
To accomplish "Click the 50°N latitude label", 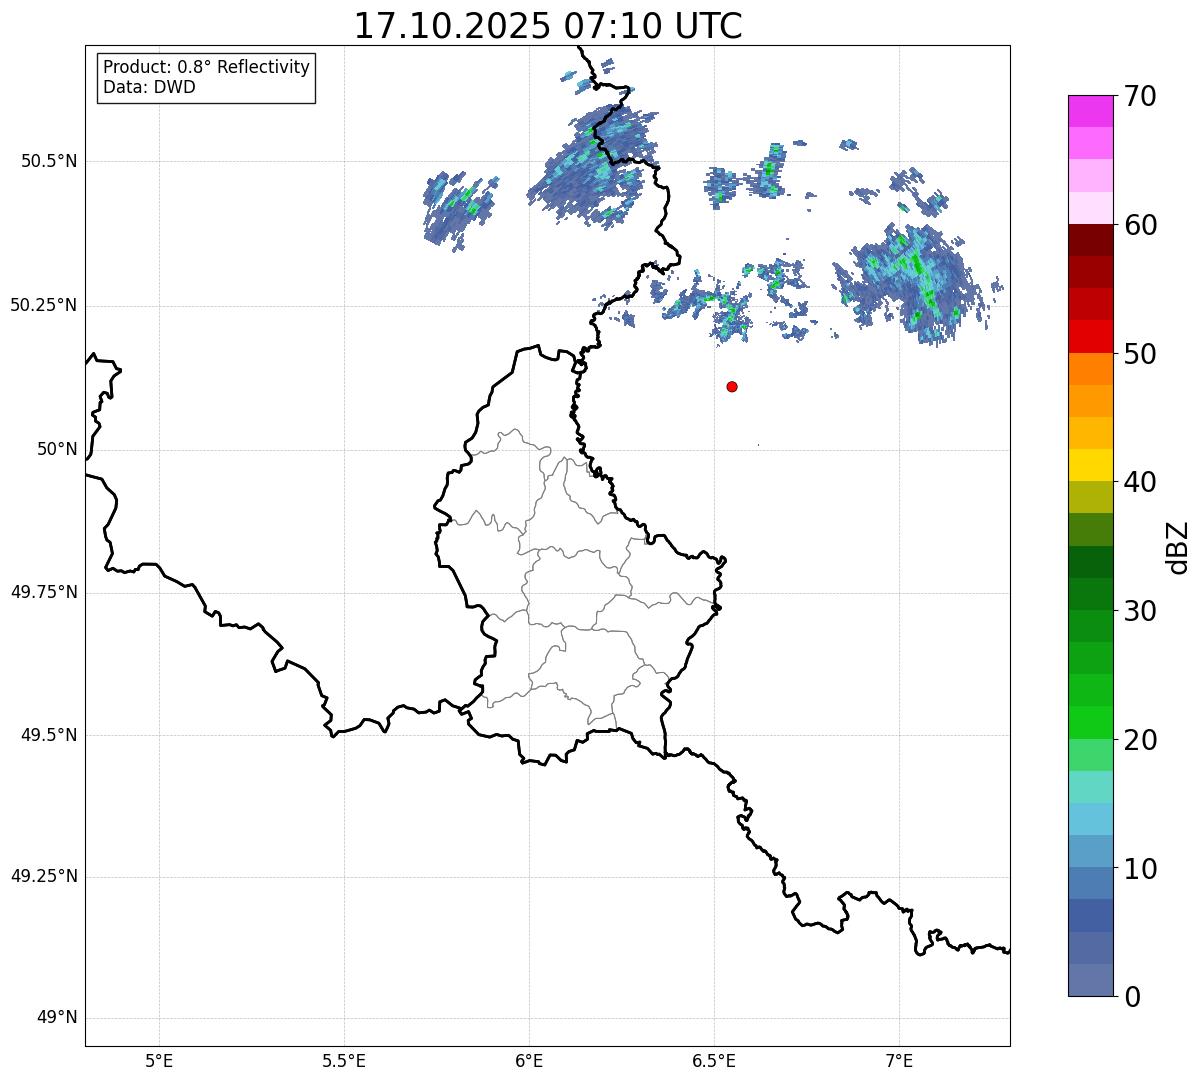I will pyautogui.click(x=58, y=449).
